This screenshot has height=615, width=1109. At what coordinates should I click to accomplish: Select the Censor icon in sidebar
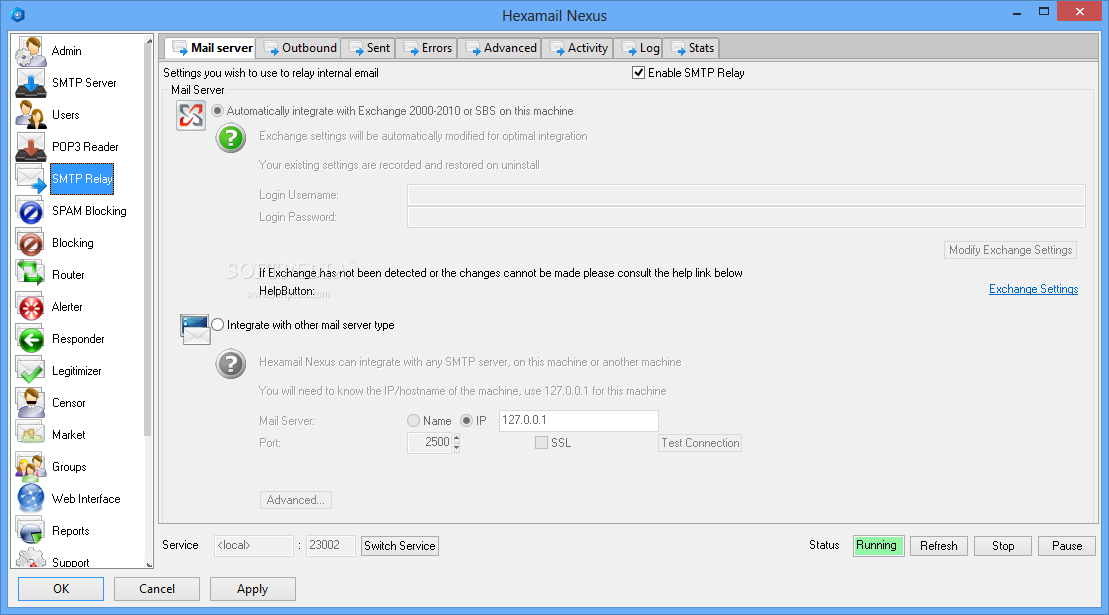pyautogui.click(x=30, y=403)
